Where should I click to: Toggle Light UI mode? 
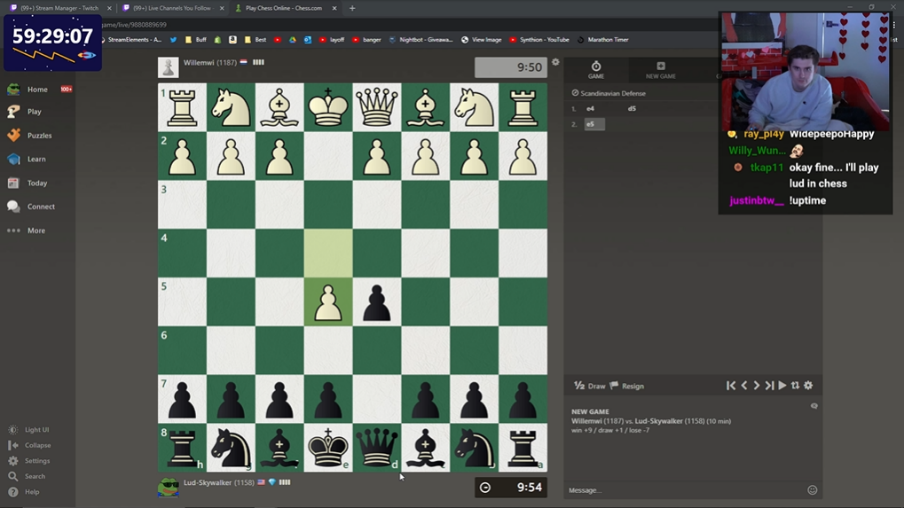(30, 430)
